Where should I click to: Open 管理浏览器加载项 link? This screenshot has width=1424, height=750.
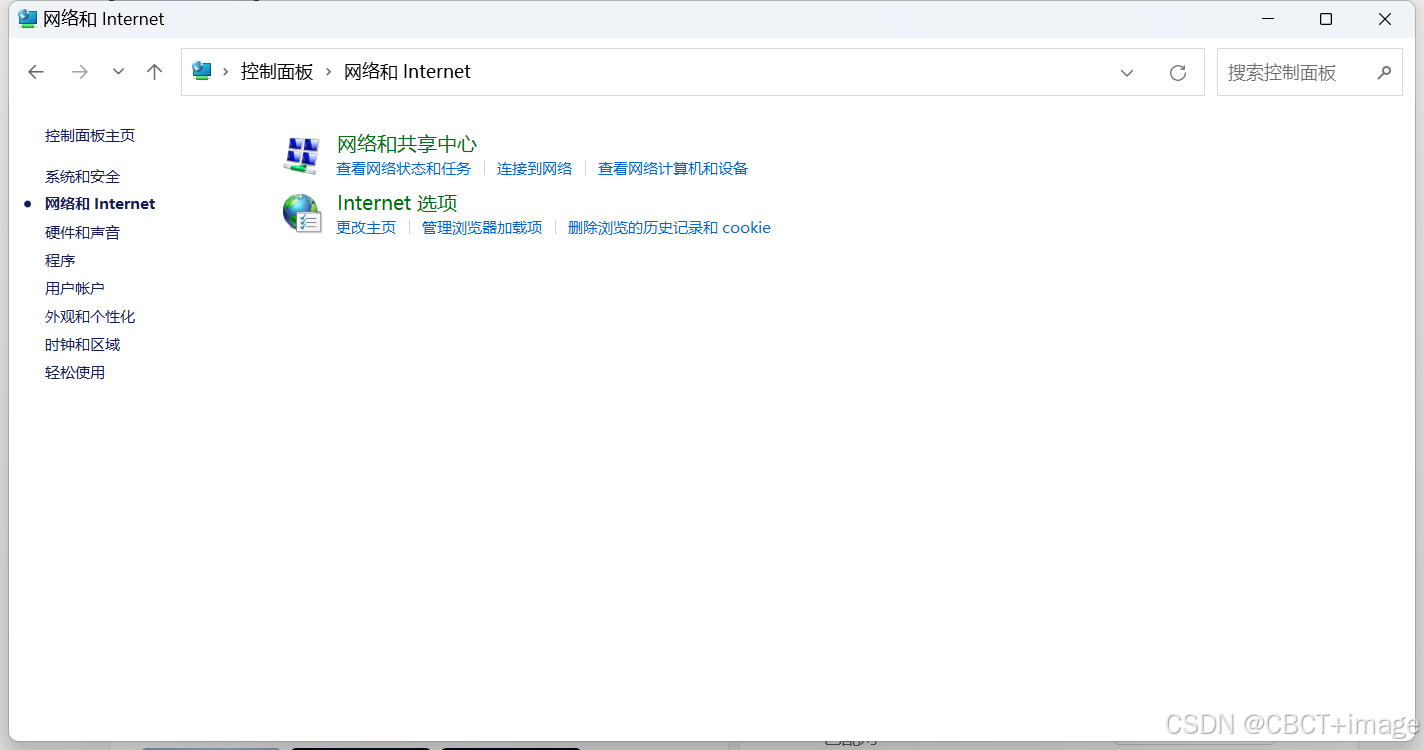point(482,228)
